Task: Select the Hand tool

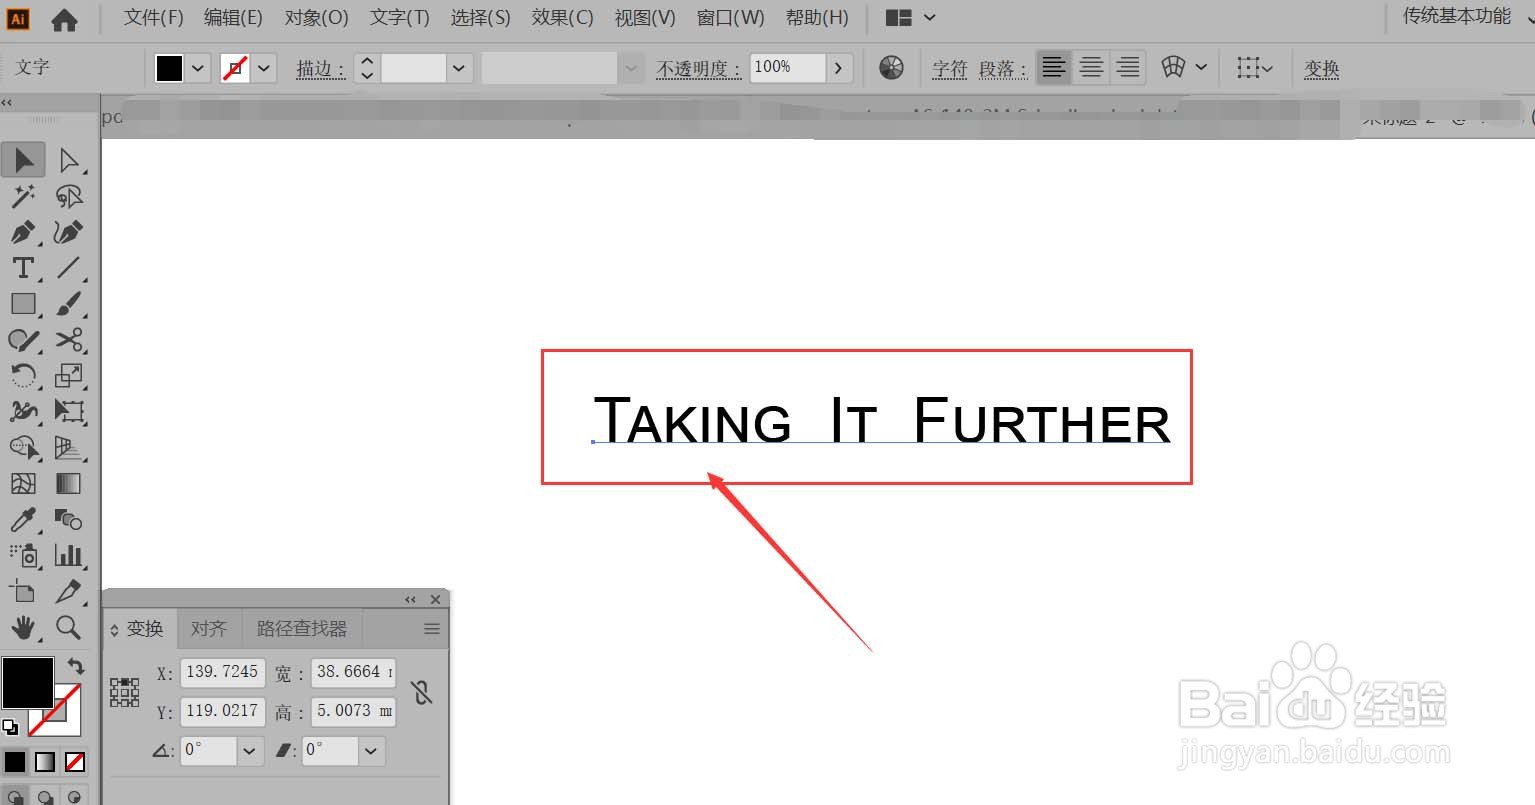Action: 23,628
